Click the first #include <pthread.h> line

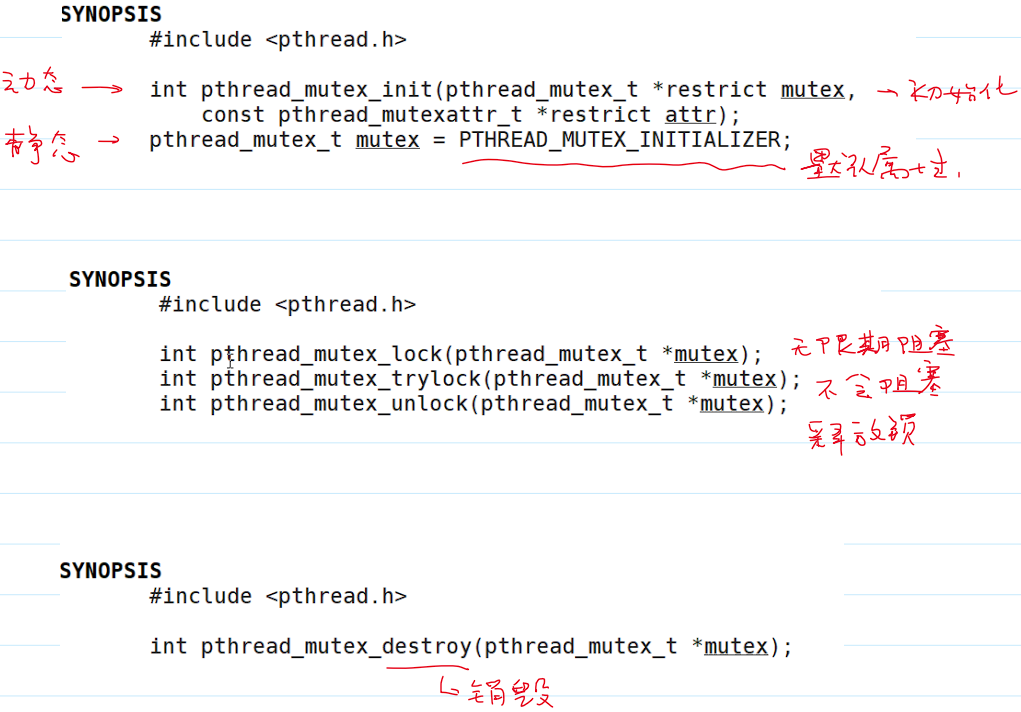(x=278, y=40)
